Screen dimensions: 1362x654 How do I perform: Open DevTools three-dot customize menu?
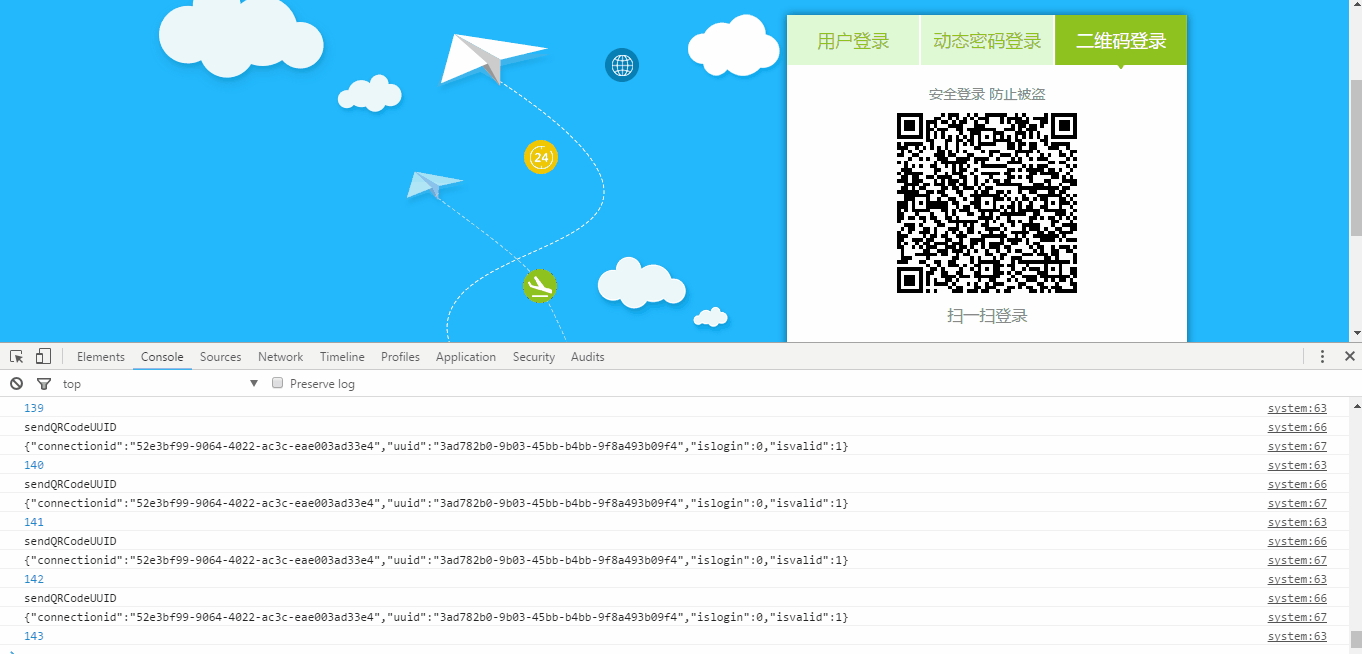1322,357
